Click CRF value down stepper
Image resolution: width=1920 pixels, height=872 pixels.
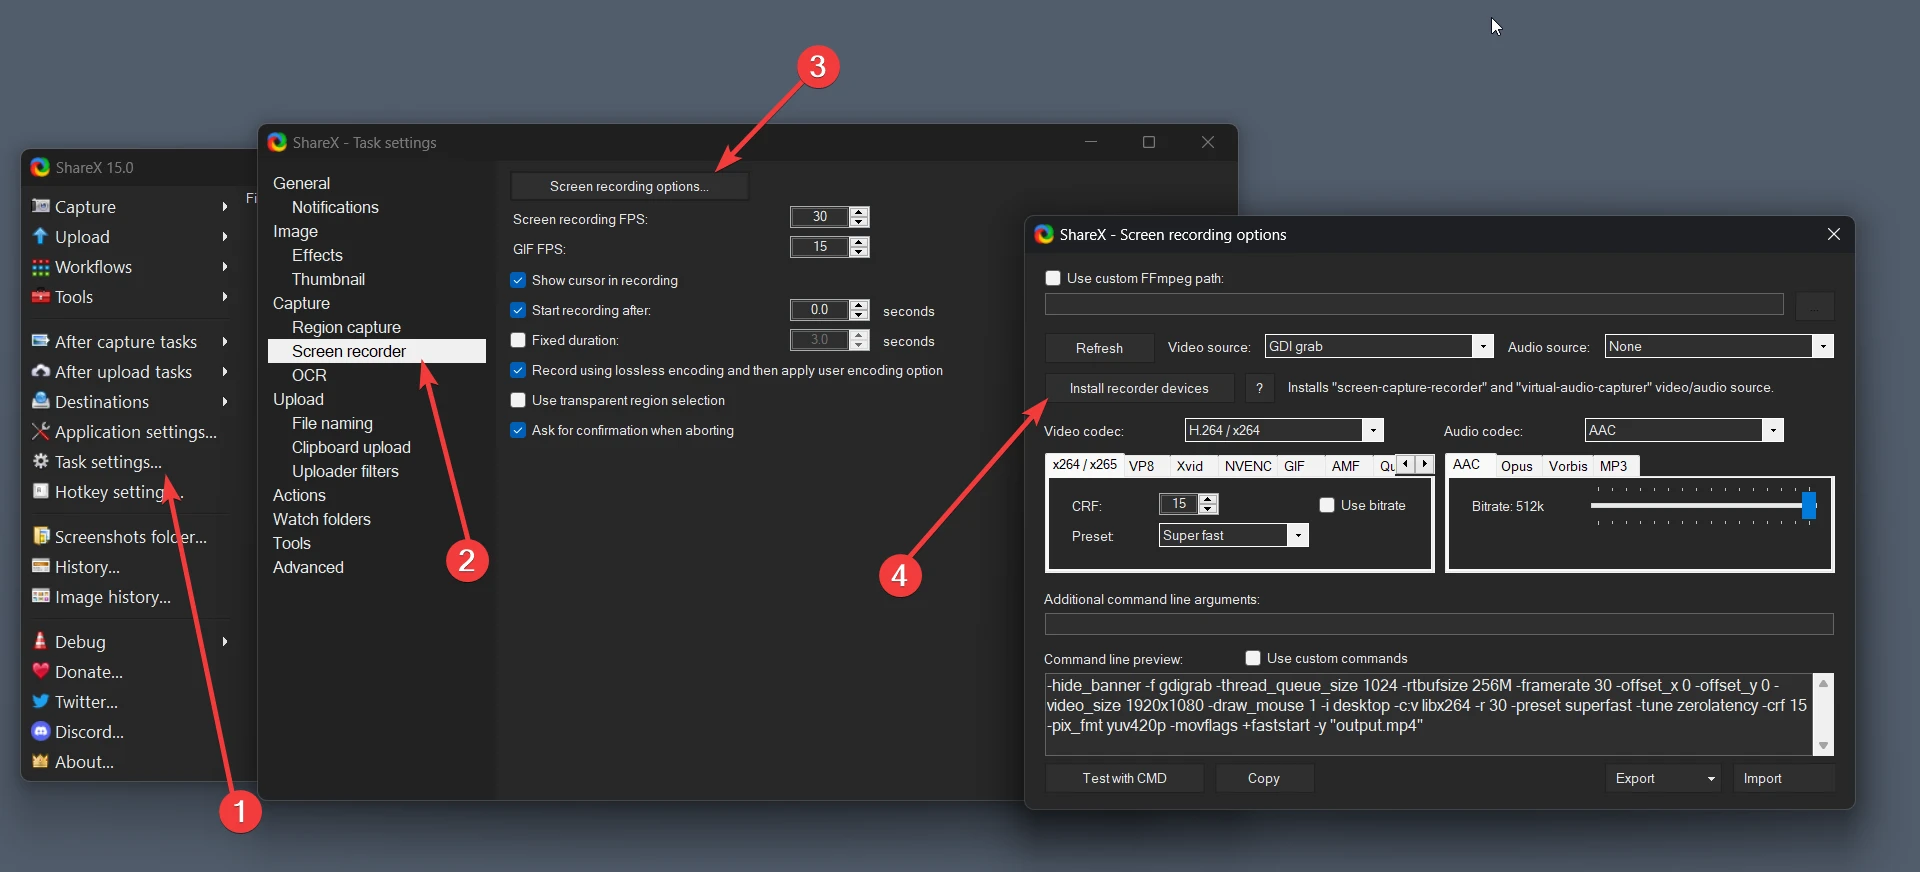click(1209, 509)
